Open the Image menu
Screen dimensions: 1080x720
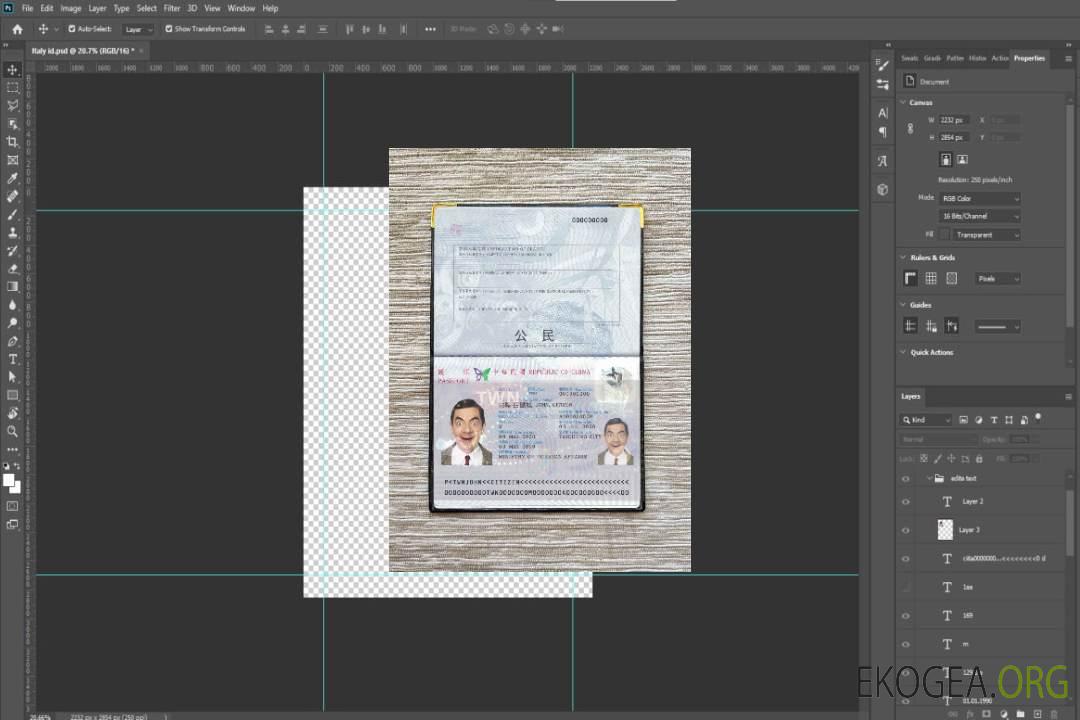(71, 8)
